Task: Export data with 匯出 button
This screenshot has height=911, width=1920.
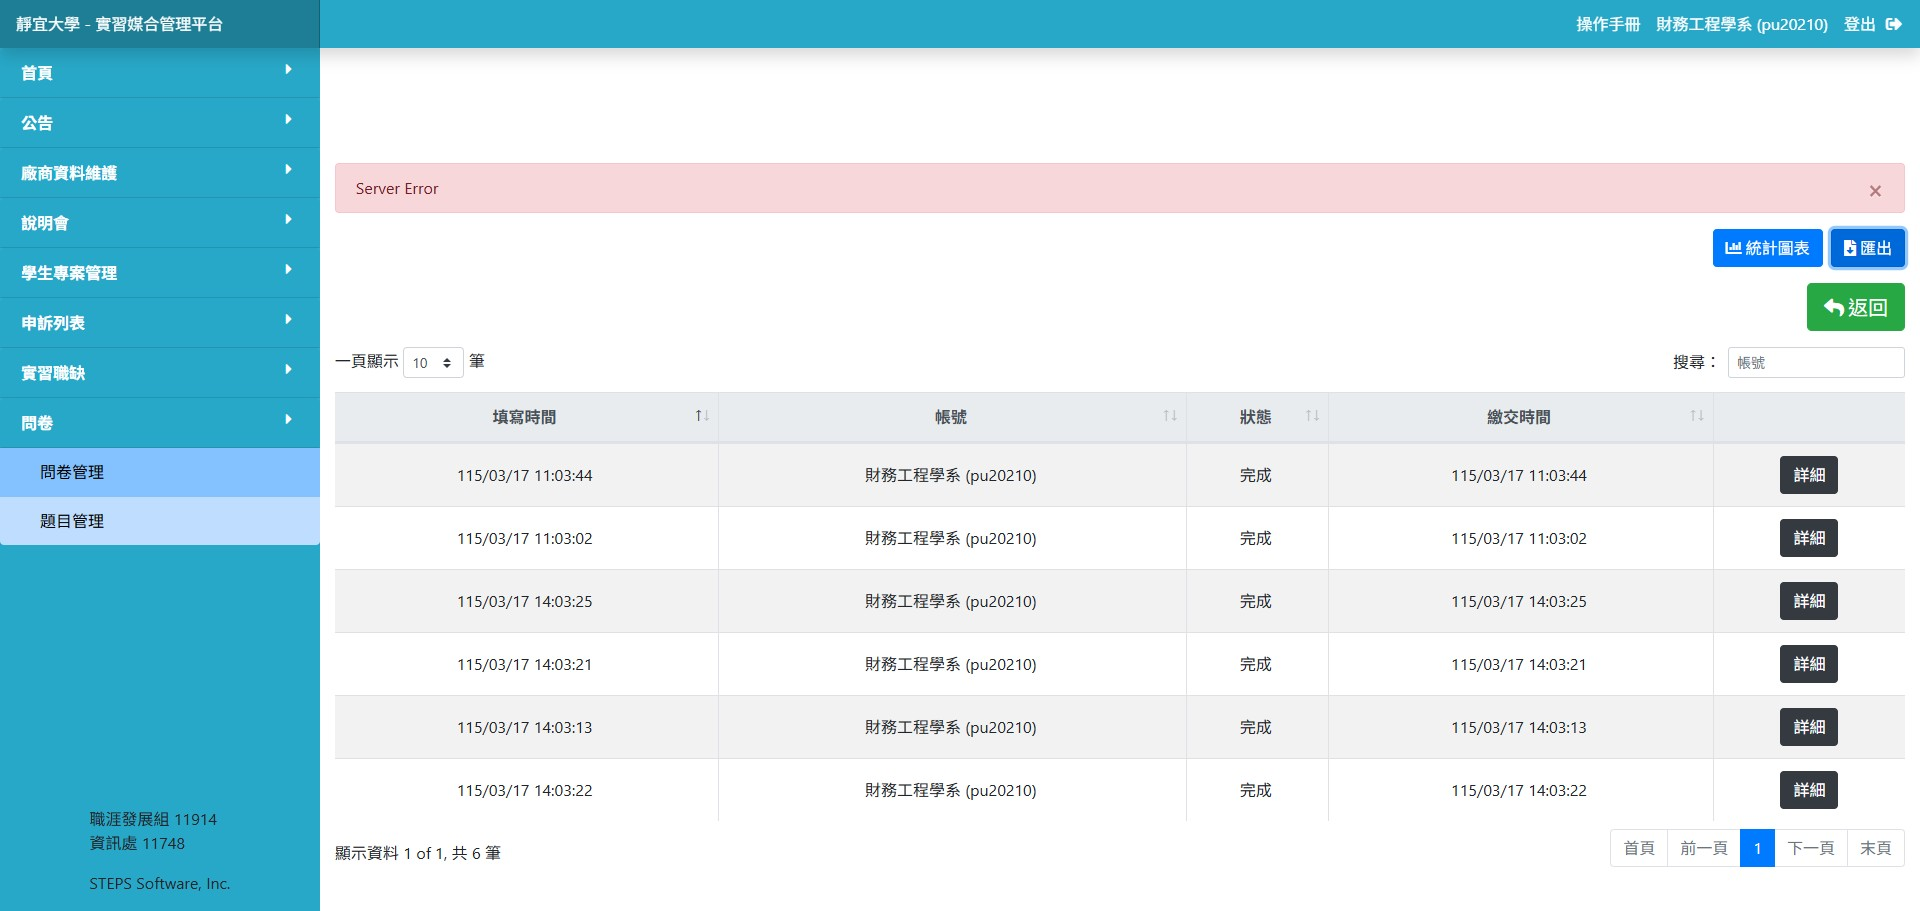Action: click(x=1867, y=248)
